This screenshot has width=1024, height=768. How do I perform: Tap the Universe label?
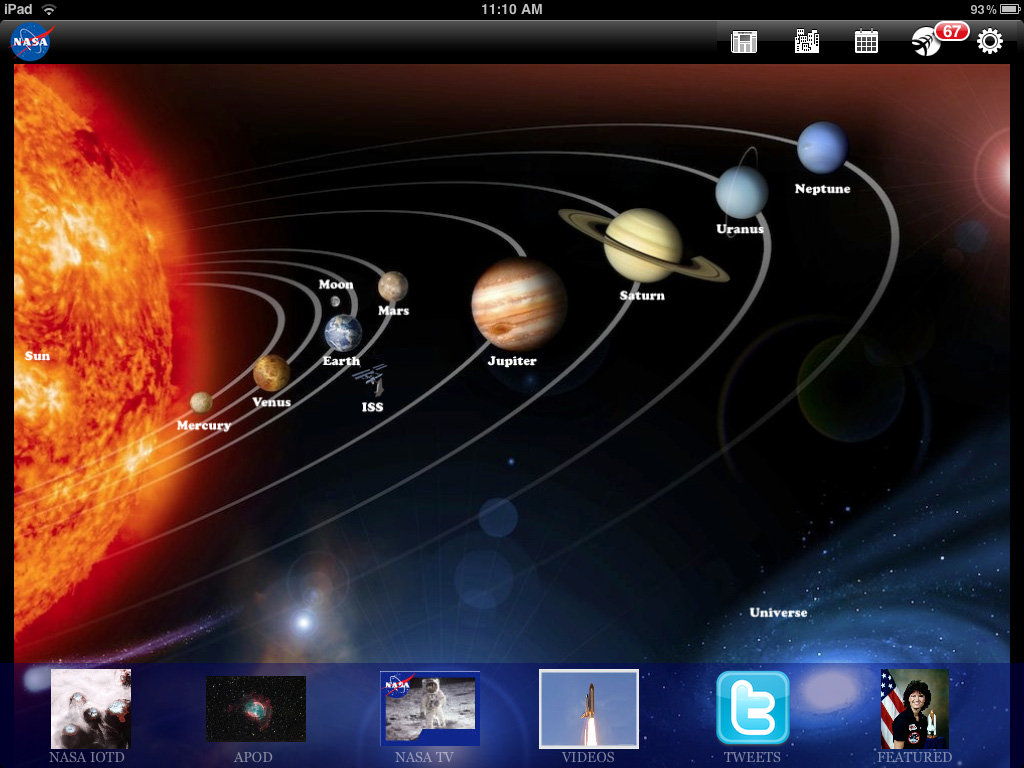(778, 612)
